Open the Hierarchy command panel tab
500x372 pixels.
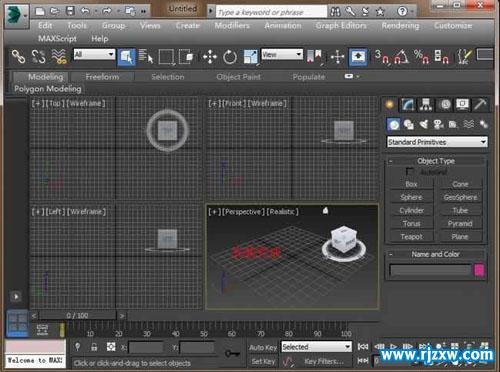point(426,105)
